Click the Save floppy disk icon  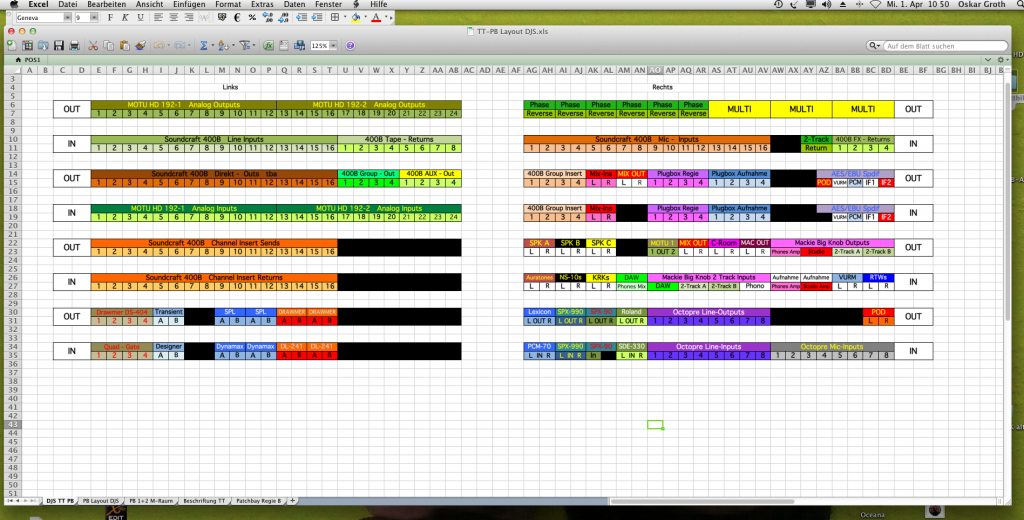pos(59,46)
